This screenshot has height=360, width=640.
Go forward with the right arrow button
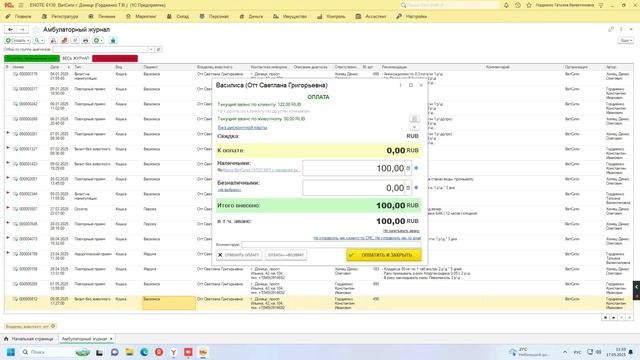pos(22,29)
